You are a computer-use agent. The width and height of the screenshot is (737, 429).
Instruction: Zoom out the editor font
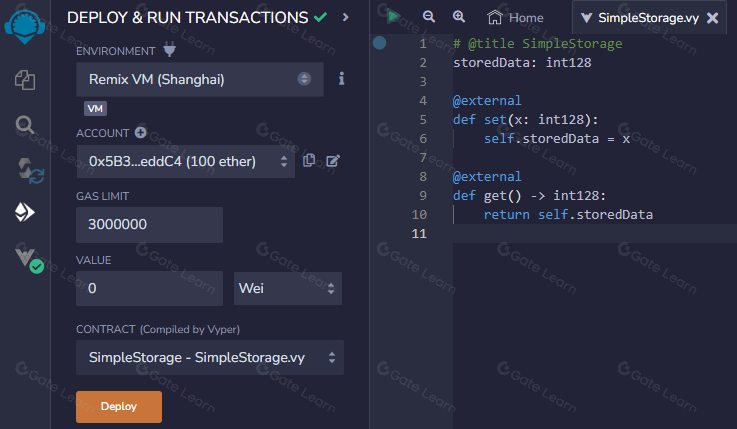click(429, 17)
